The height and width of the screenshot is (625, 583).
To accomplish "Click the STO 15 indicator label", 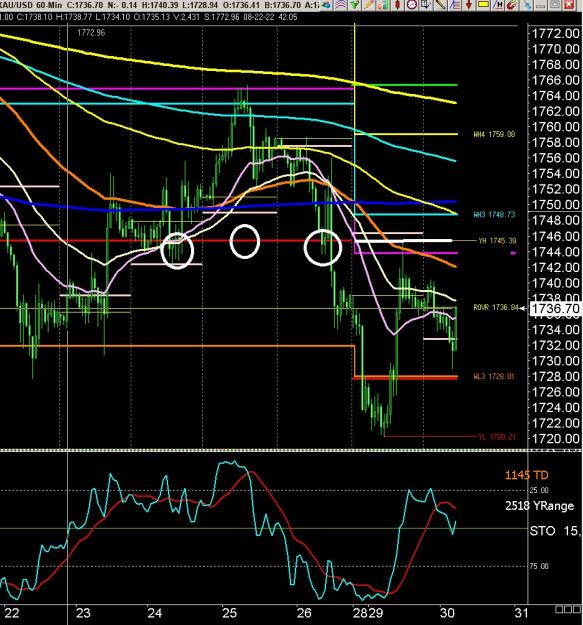I will [x=556, y=531].
